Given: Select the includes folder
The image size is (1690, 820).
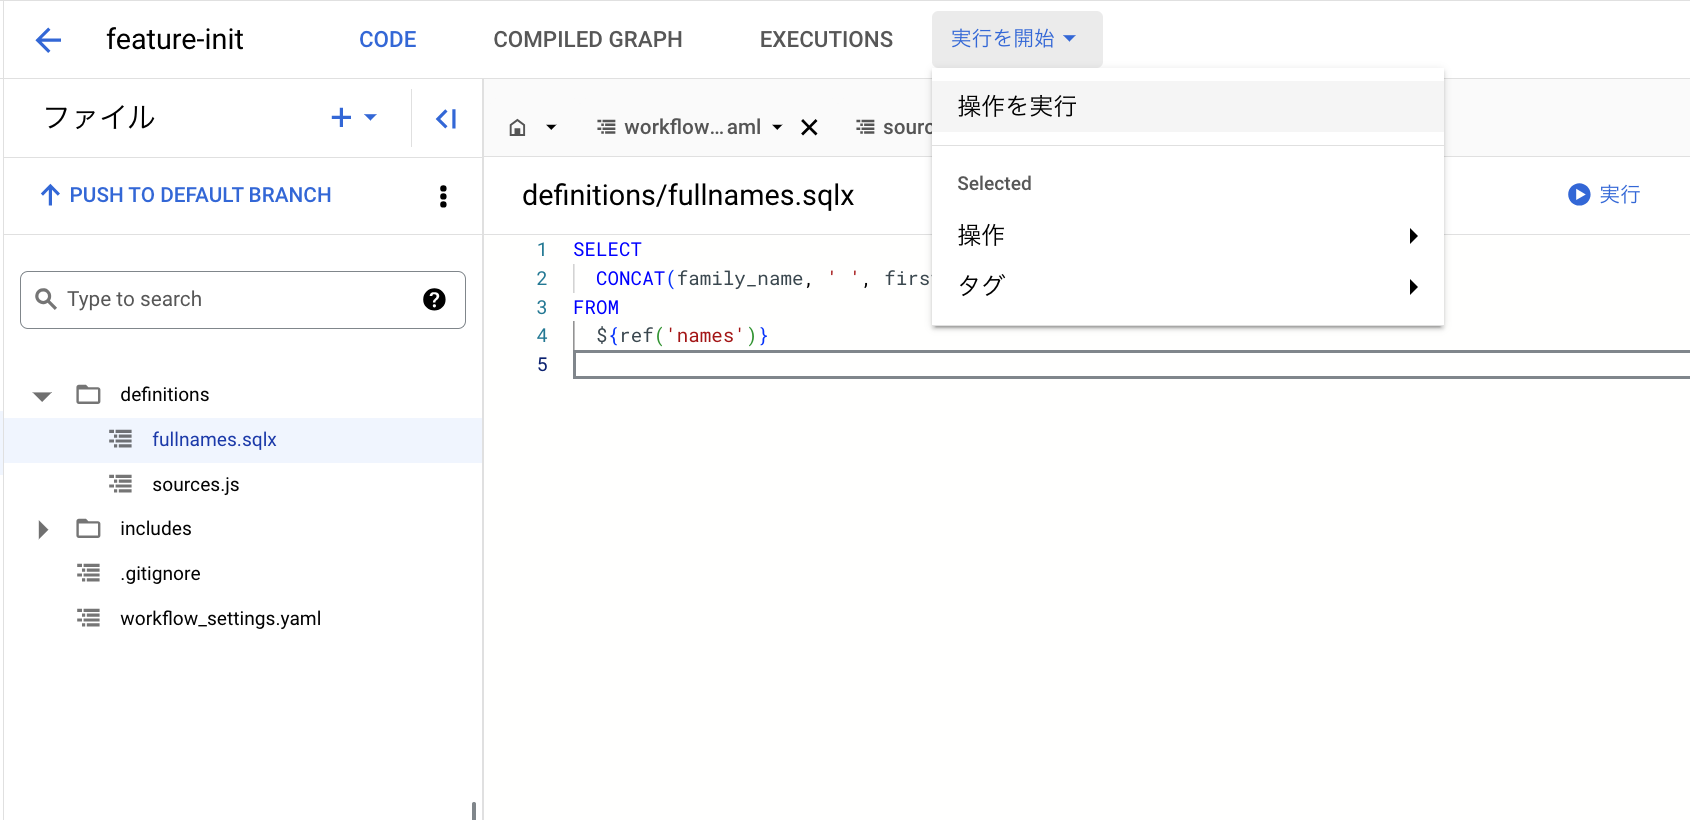Looking at the screenshot, I should pyautogui.click(x=156, y=528).
